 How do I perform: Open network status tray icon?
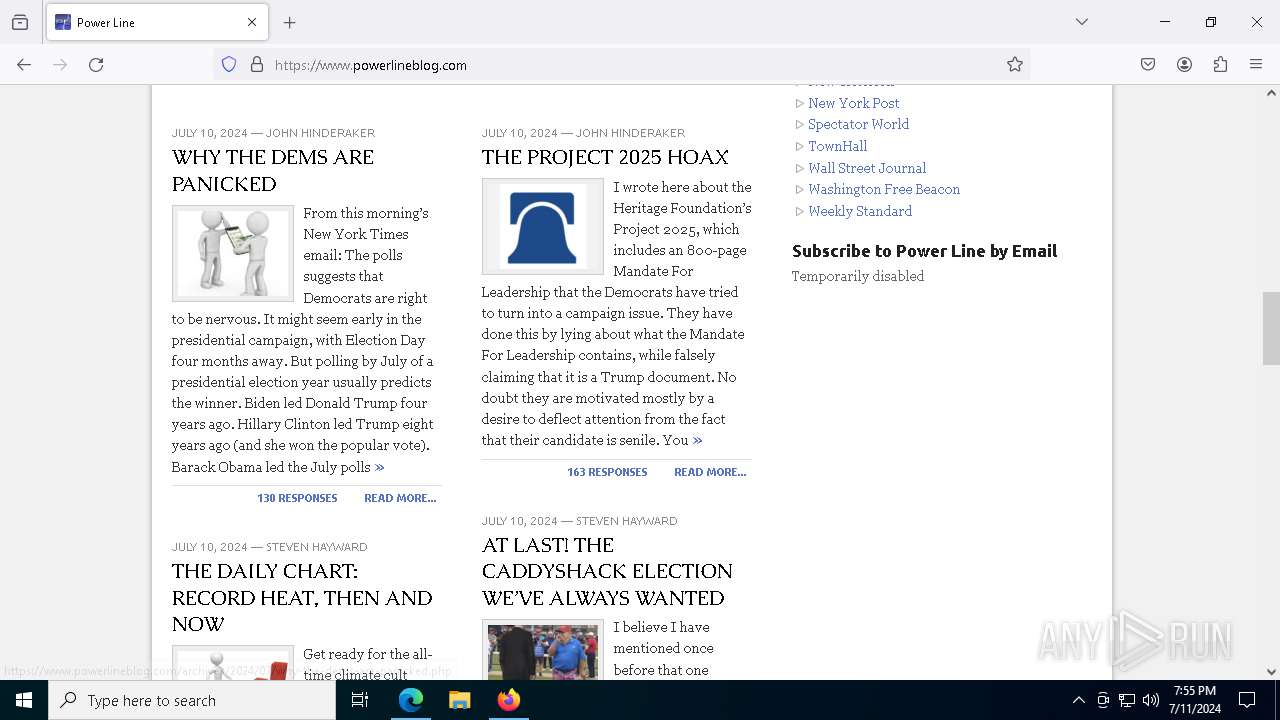1127,700
